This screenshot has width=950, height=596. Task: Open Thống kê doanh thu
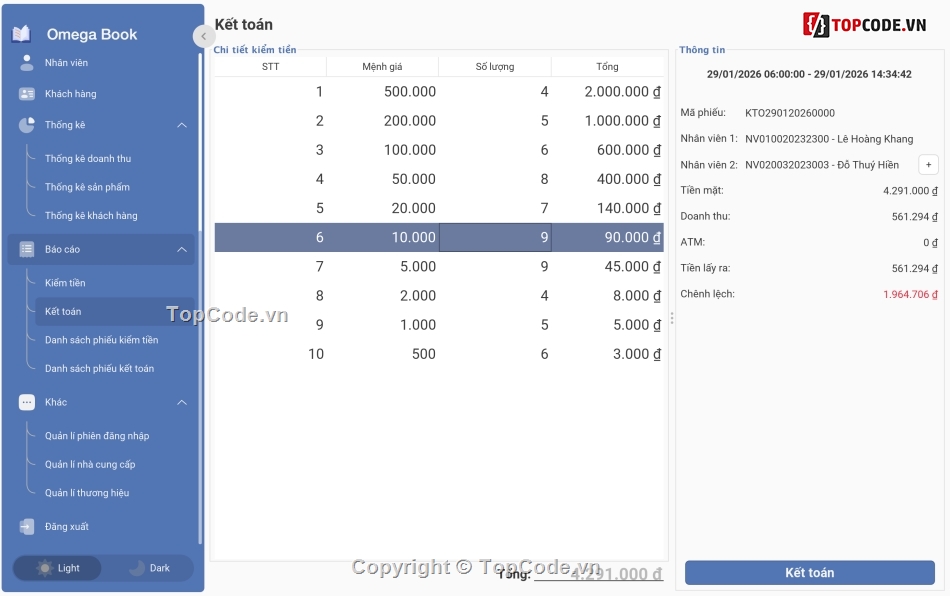tap(115, 158)
